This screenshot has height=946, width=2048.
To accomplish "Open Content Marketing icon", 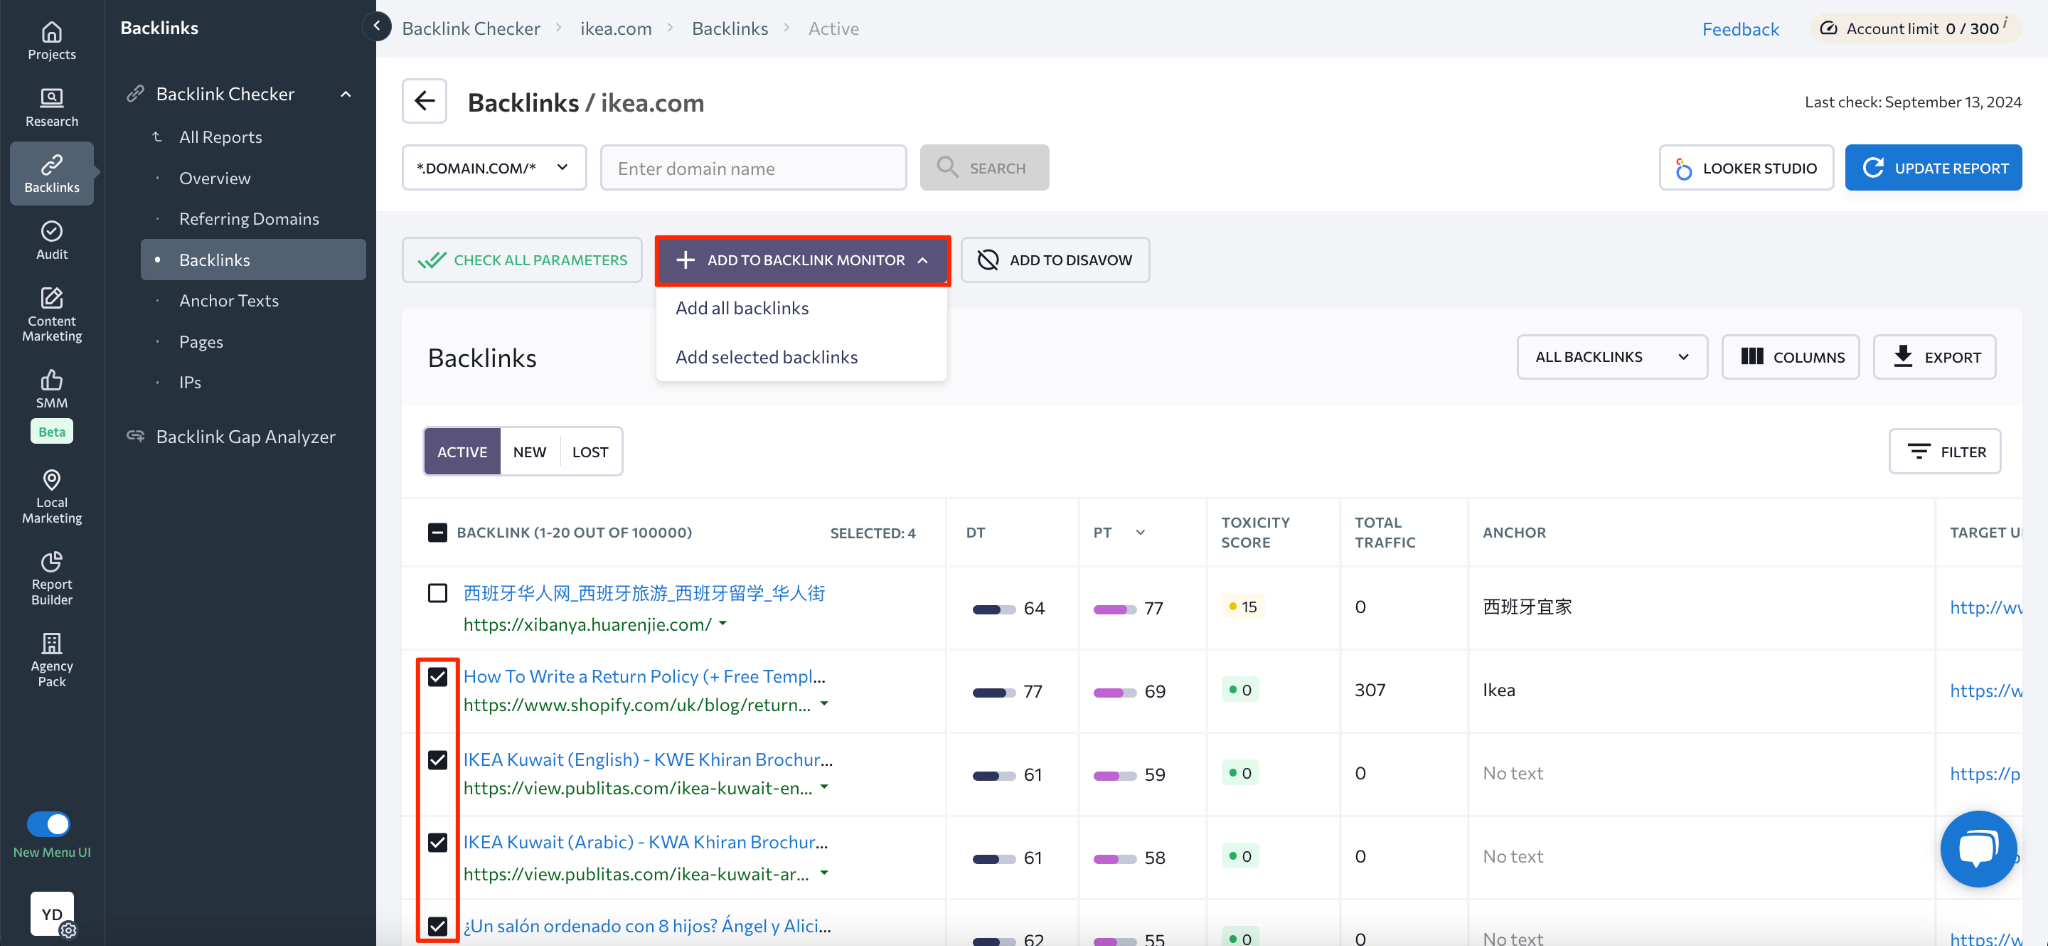I will (52, 314).
